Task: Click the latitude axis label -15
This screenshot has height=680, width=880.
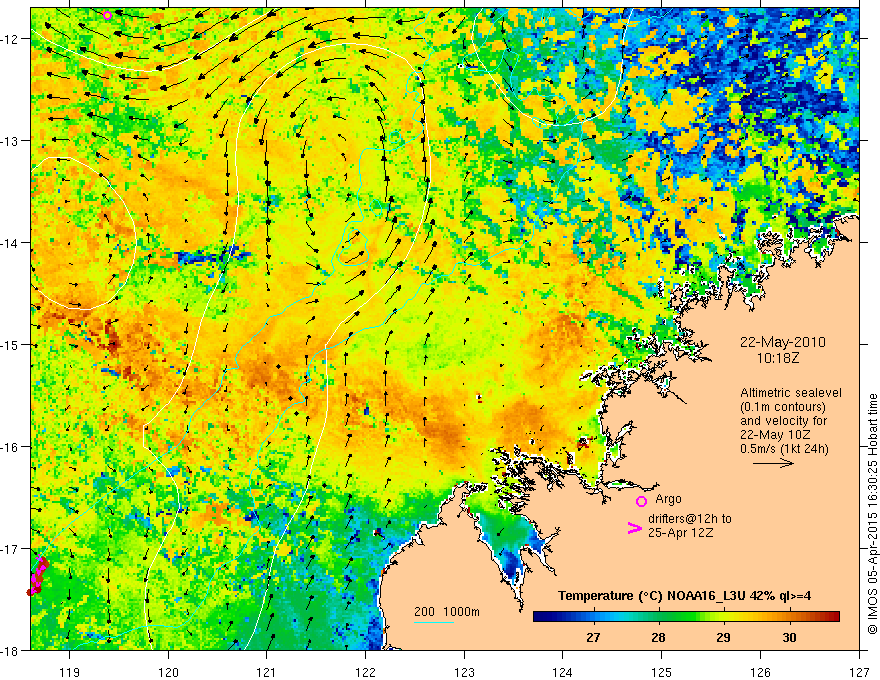Action: pos(11,344)
